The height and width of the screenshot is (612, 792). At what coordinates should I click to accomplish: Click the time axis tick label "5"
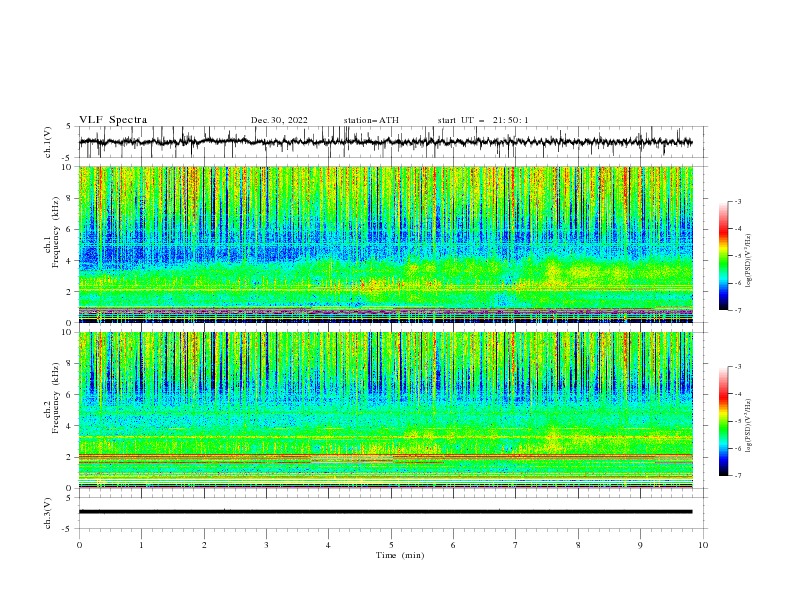(391, 545)
